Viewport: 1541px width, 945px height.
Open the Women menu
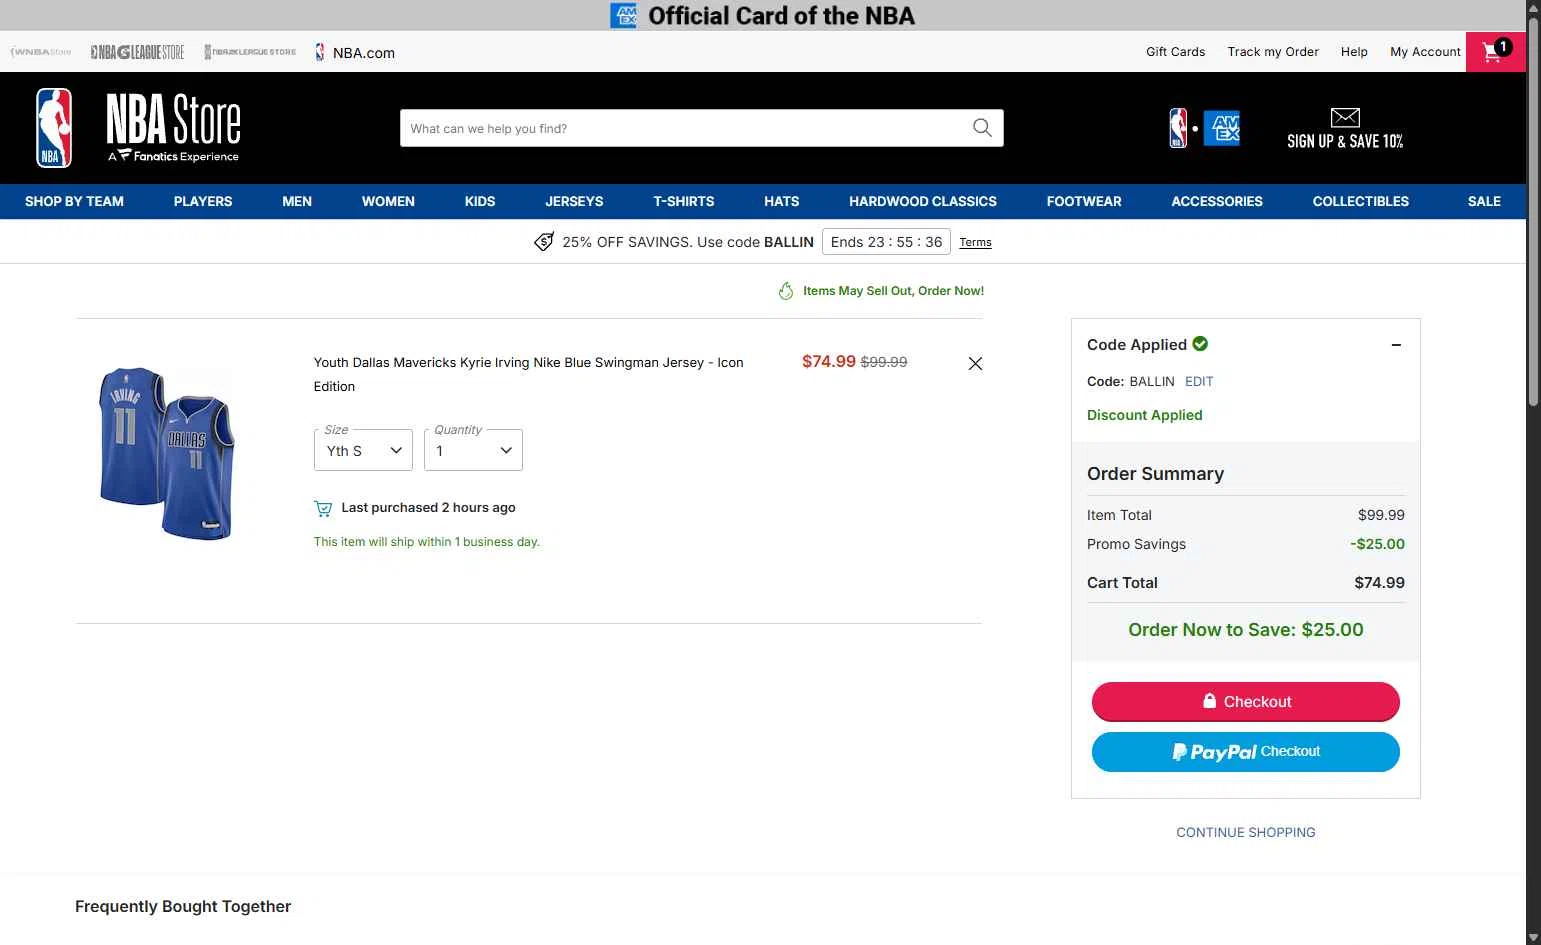click(388, 201)
